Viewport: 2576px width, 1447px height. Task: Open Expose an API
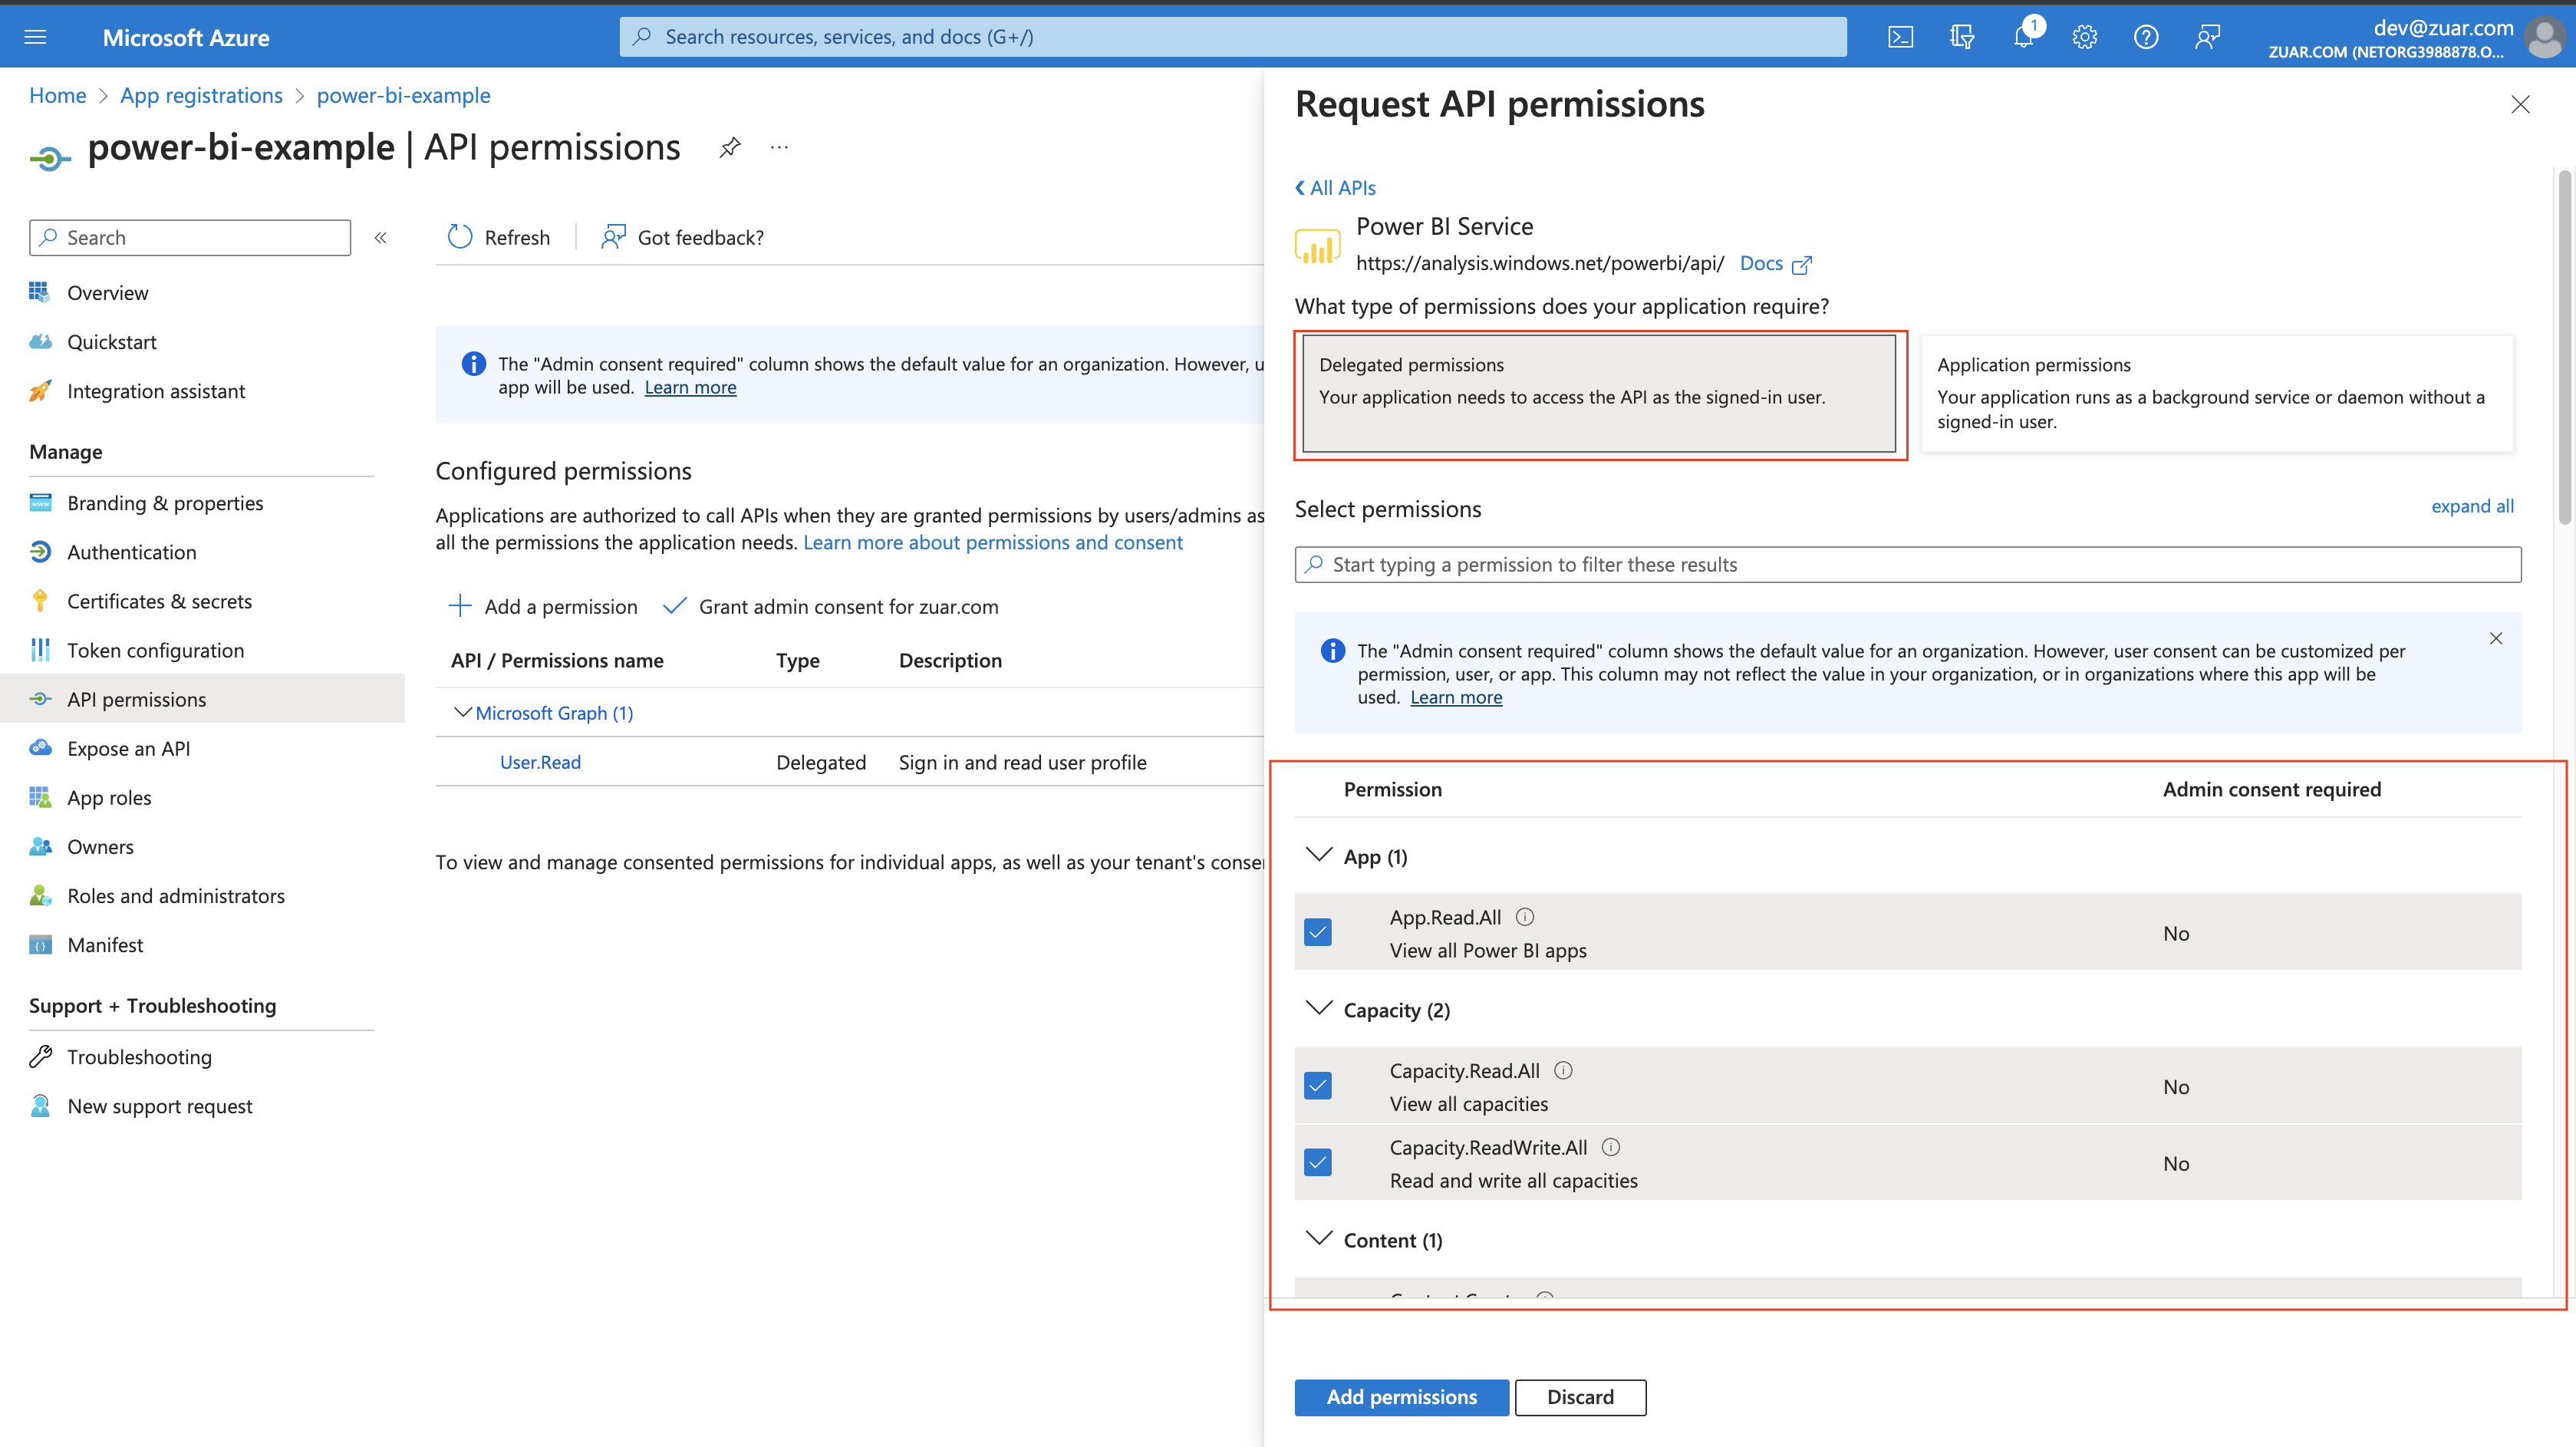coord(128,748)
